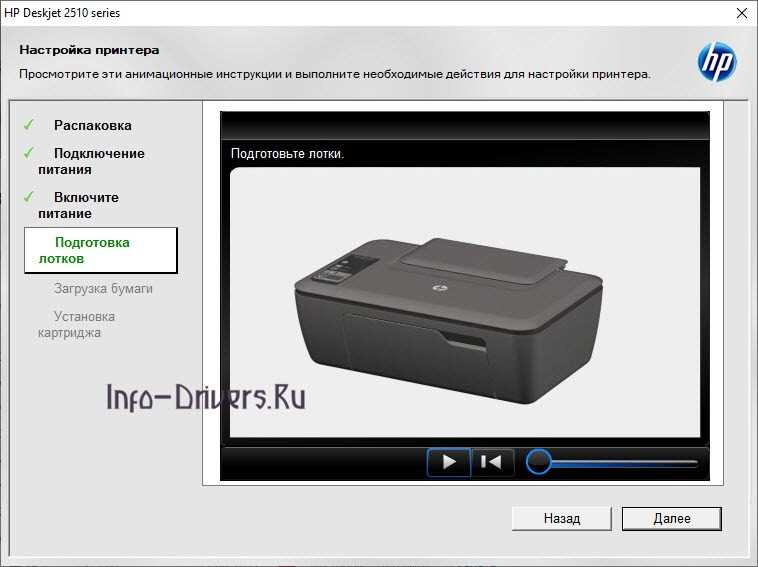
Task: Click the far end of the animation slider track
Action: [x=695, y=463]
